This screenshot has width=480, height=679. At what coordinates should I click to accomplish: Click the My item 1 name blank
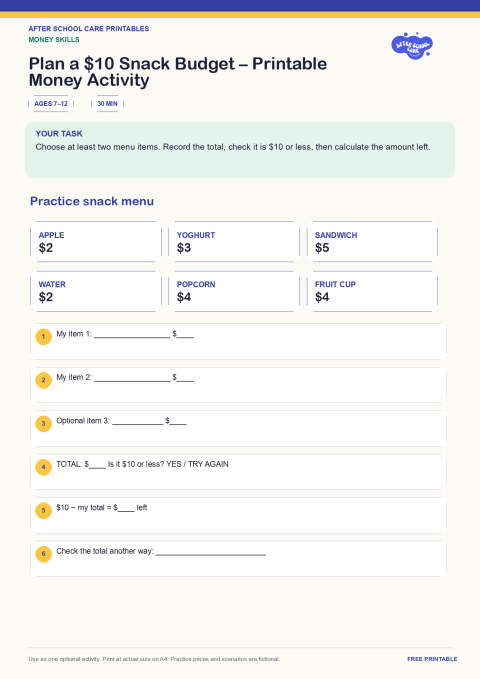tap(132, 334)
